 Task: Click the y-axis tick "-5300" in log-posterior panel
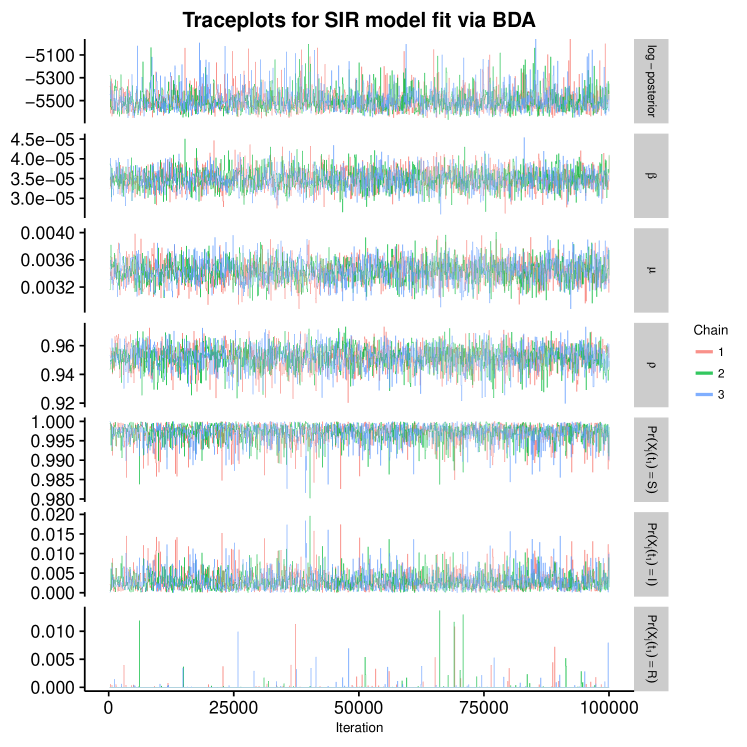50,78
